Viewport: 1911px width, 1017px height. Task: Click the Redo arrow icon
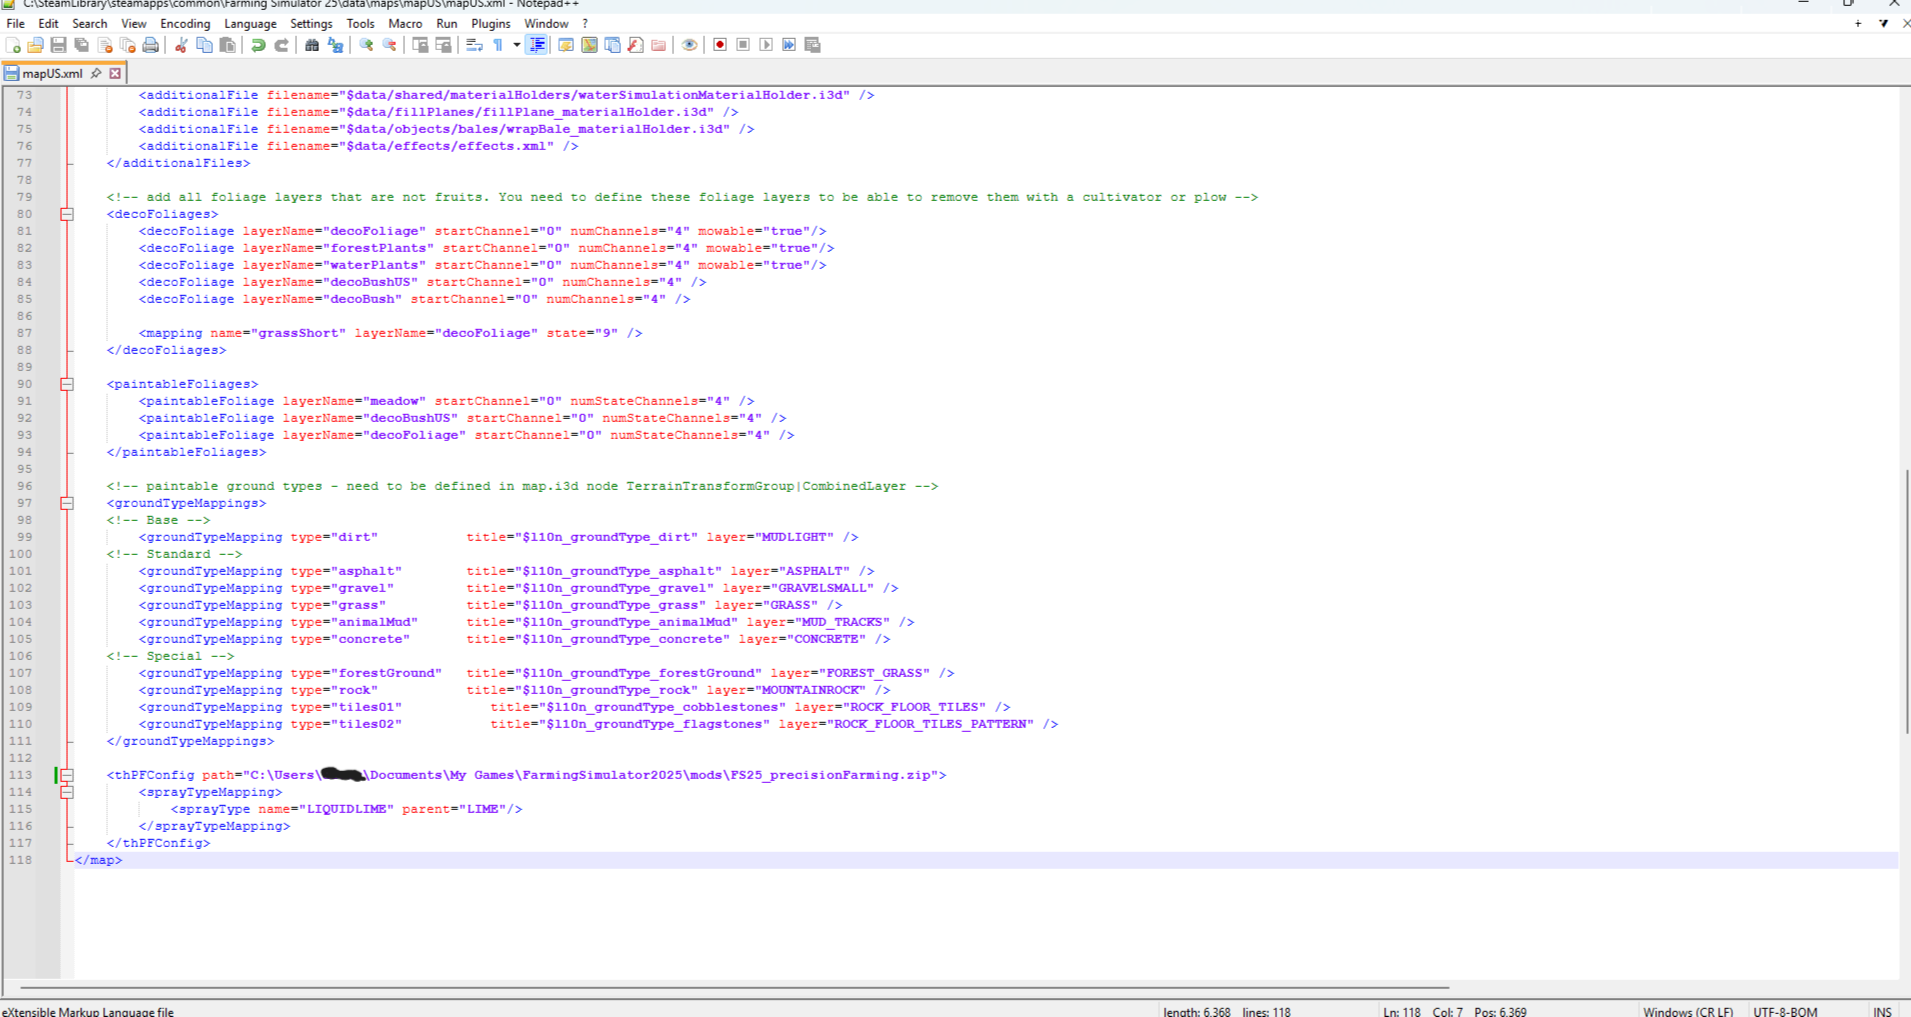coord(281,45)
